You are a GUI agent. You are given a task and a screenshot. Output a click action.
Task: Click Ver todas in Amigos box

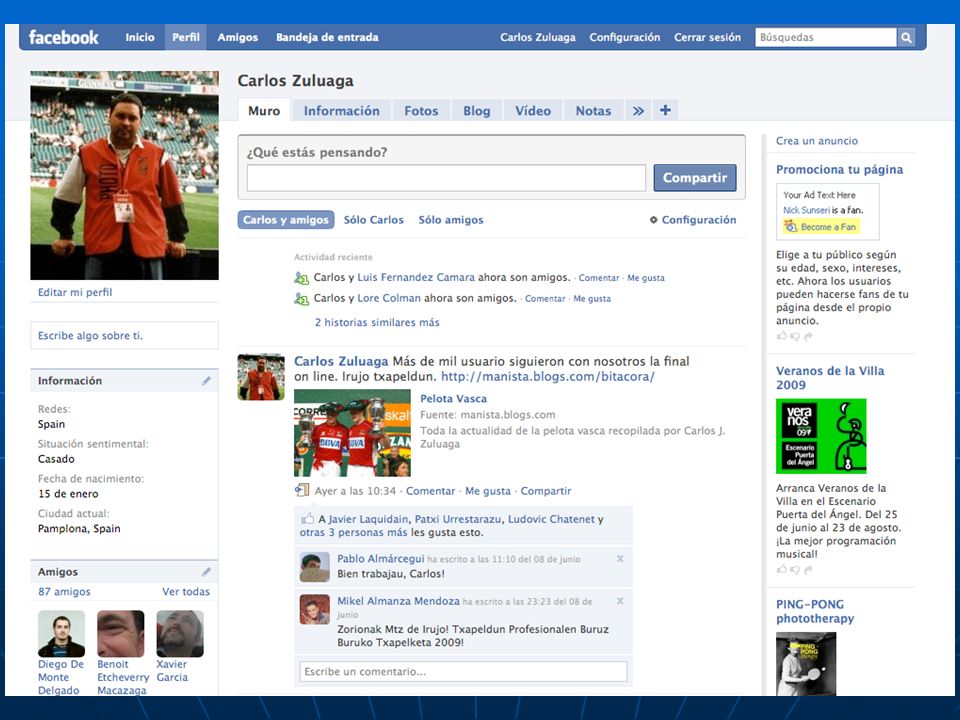coord(186,591)
